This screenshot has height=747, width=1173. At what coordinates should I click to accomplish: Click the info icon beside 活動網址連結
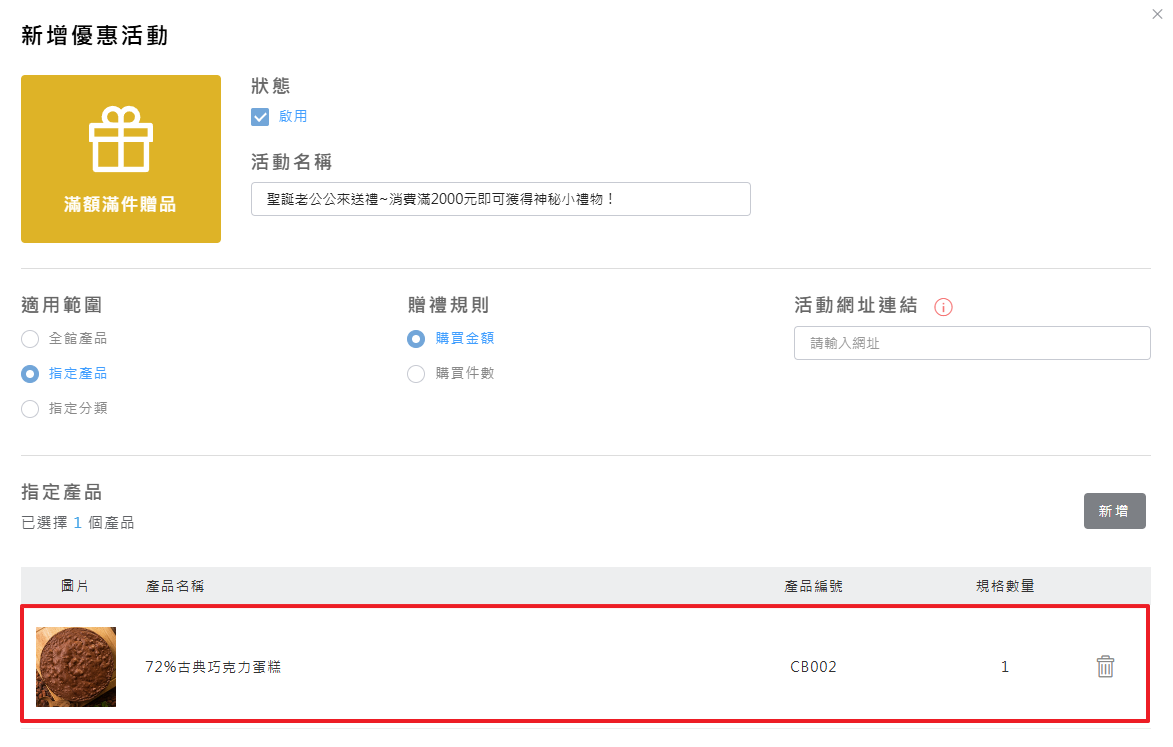[942, 307]
